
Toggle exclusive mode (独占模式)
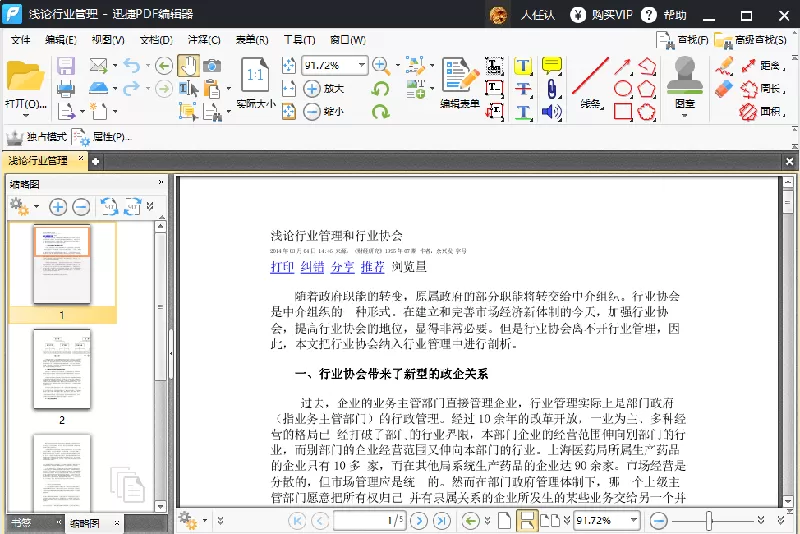pyautogui.click(x=36, y=137)
